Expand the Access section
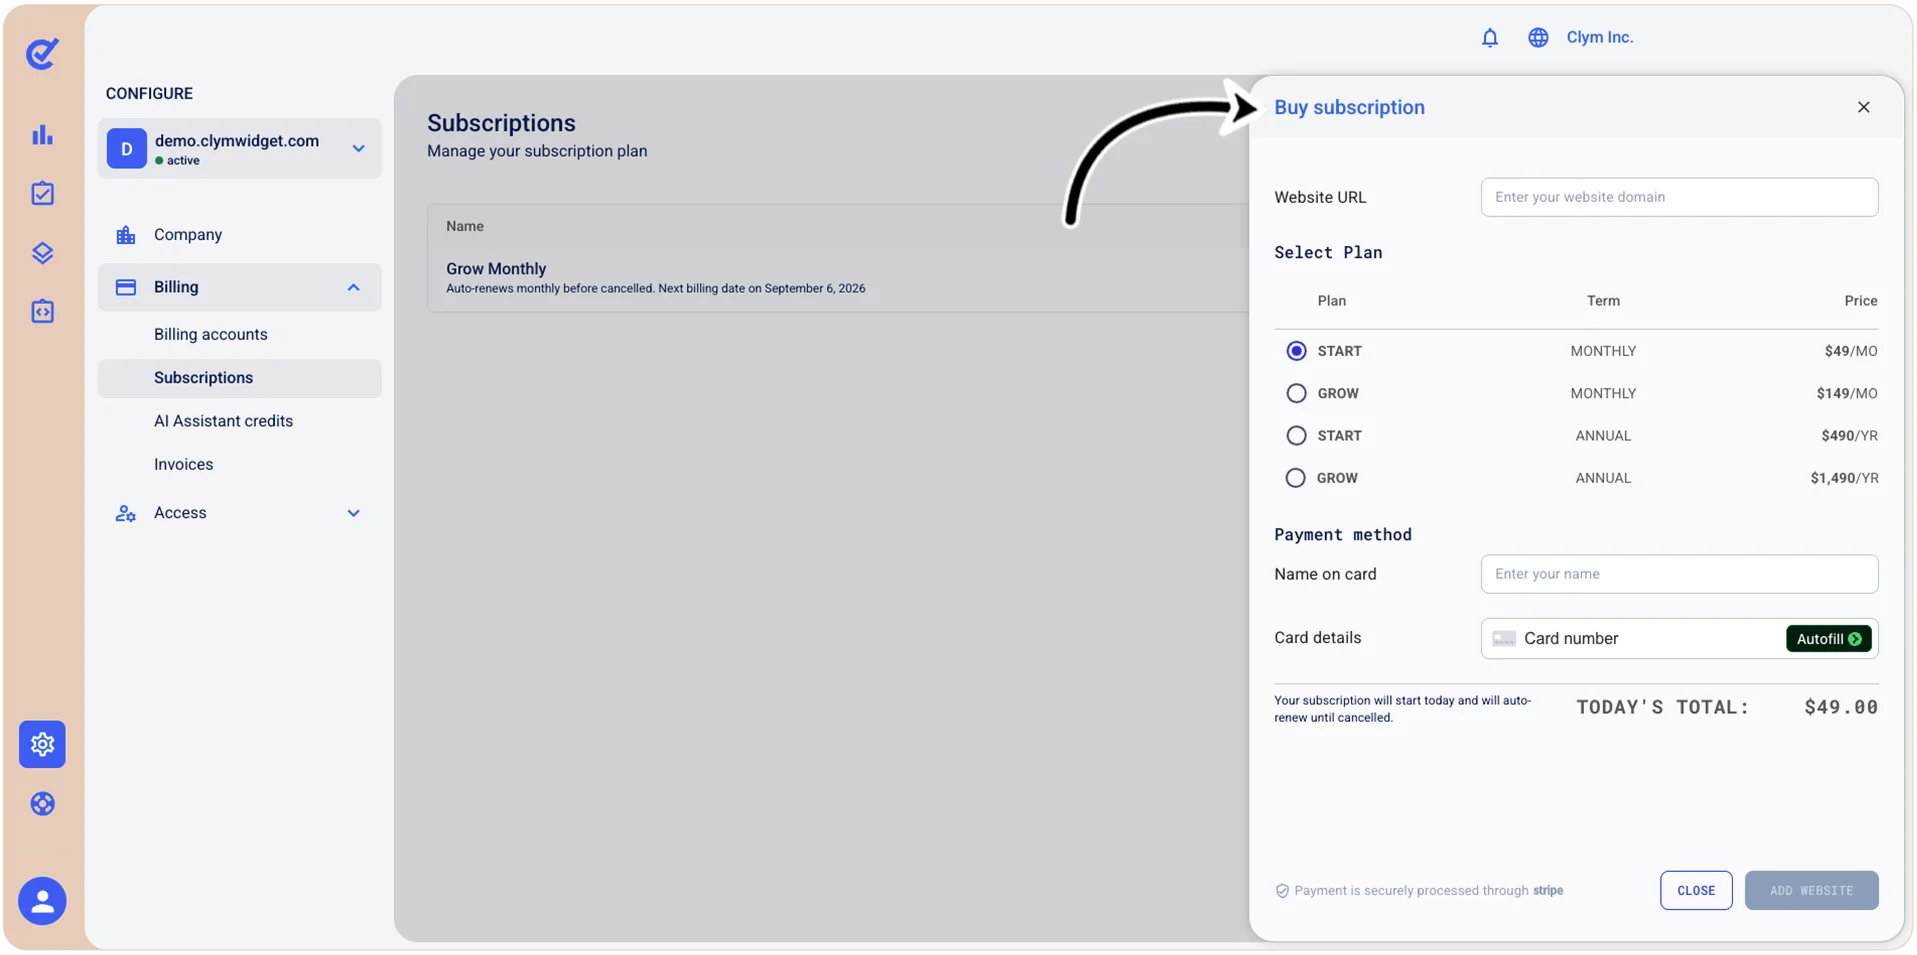Screen dimensions: 1917x955 353,513
